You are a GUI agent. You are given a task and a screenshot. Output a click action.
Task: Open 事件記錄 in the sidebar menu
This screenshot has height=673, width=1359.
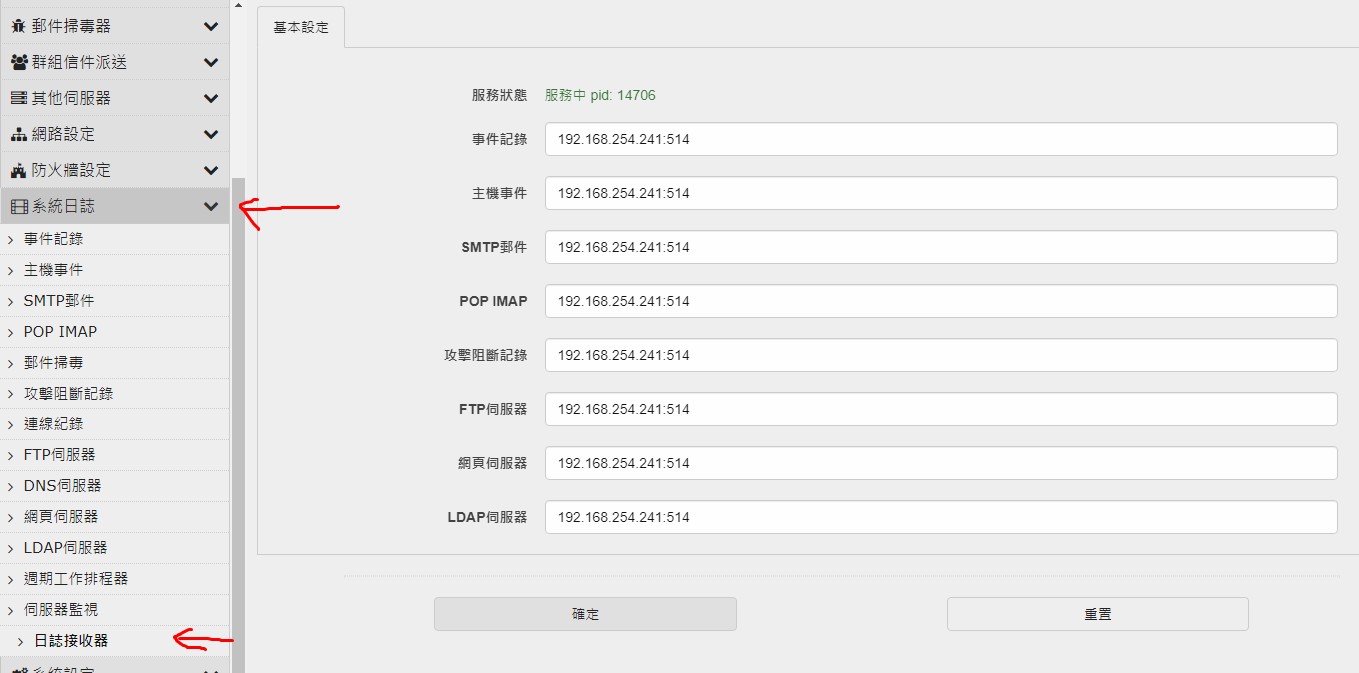[x=53, y=239]
